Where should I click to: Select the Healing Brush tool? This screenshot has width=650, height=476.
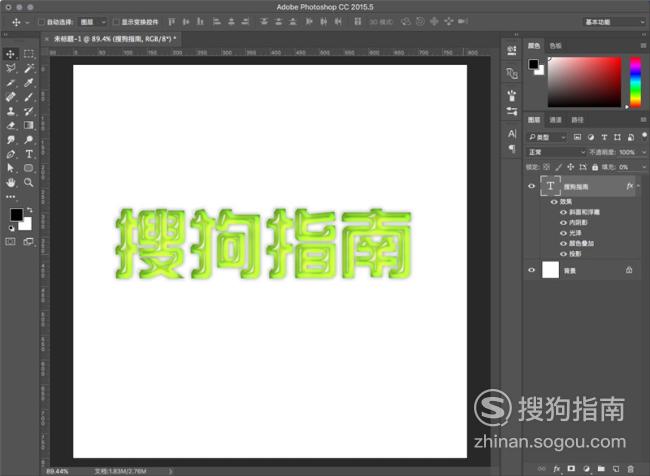[10, 97]
